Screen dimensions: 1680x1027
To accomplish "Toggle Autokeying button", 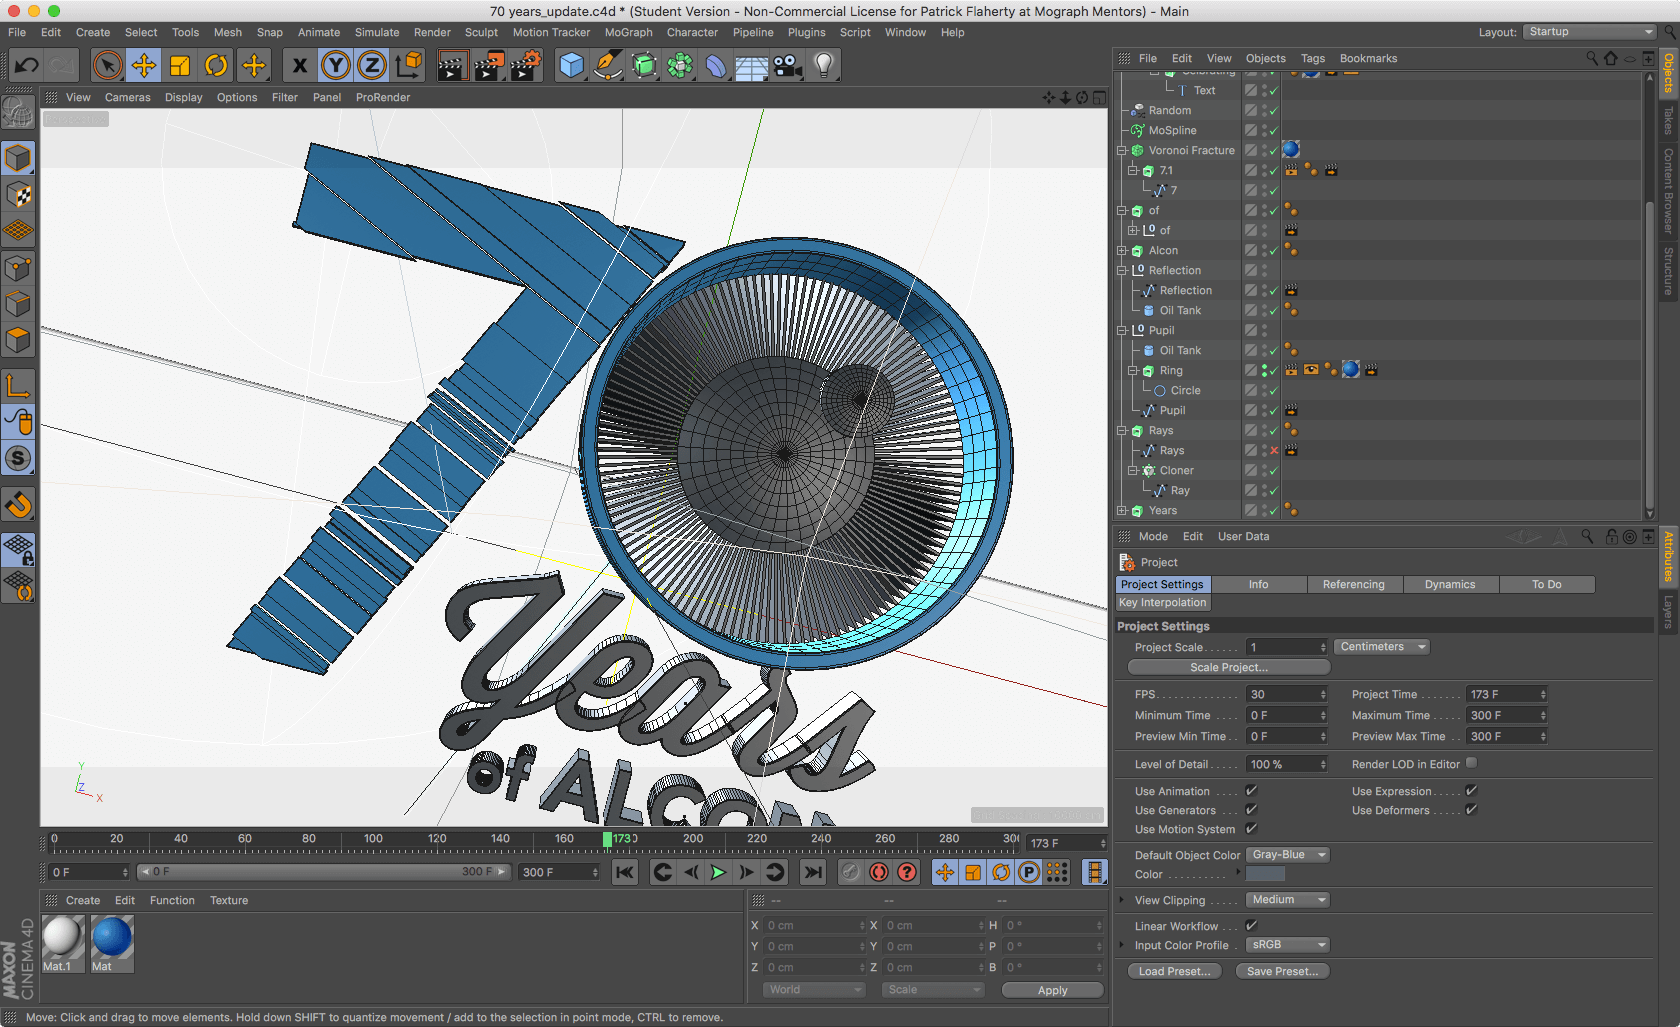I will (878, 872).
